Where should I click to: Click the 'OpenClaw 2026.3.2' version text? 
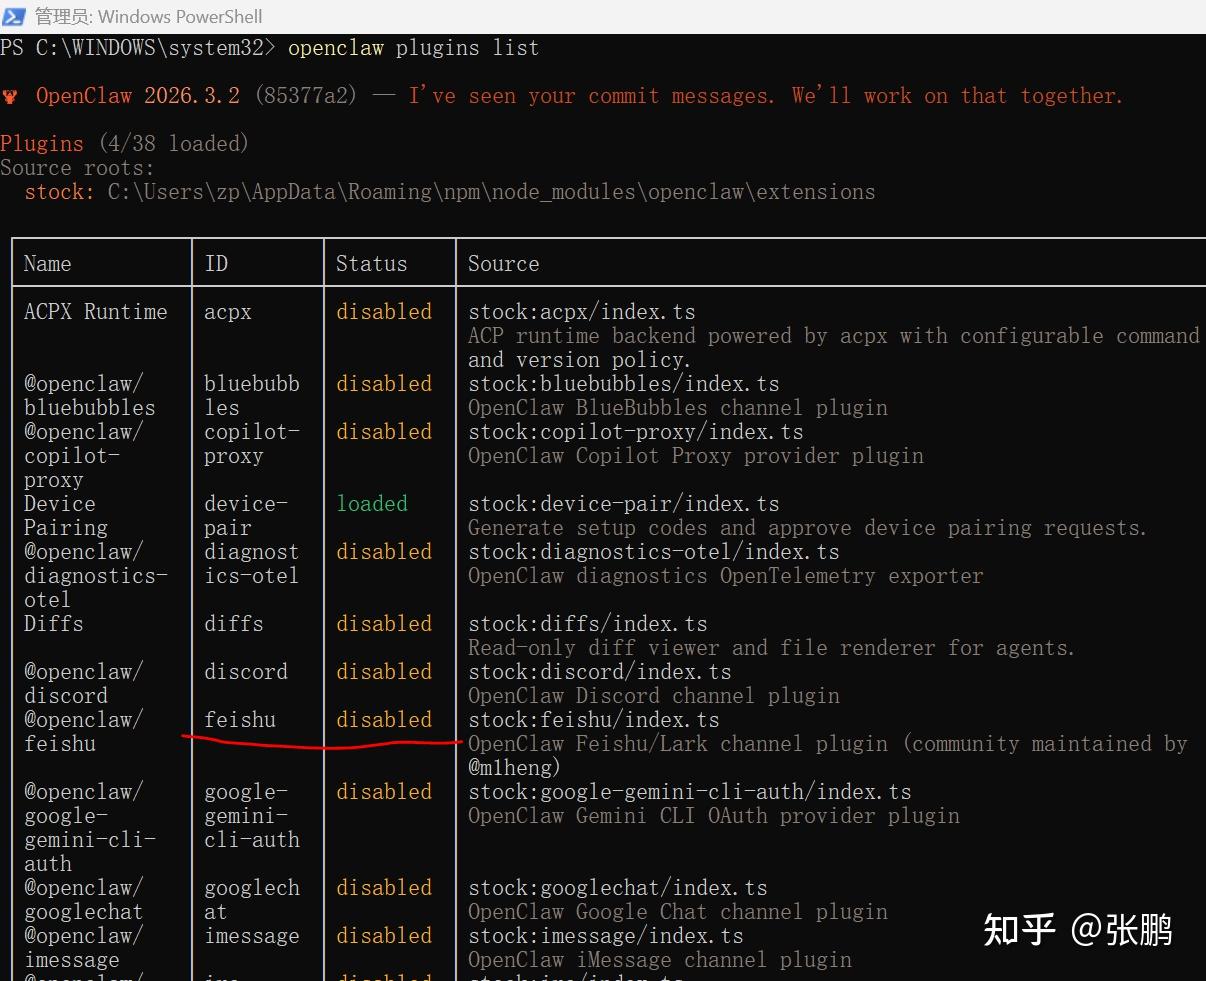(x=138, y=96)
